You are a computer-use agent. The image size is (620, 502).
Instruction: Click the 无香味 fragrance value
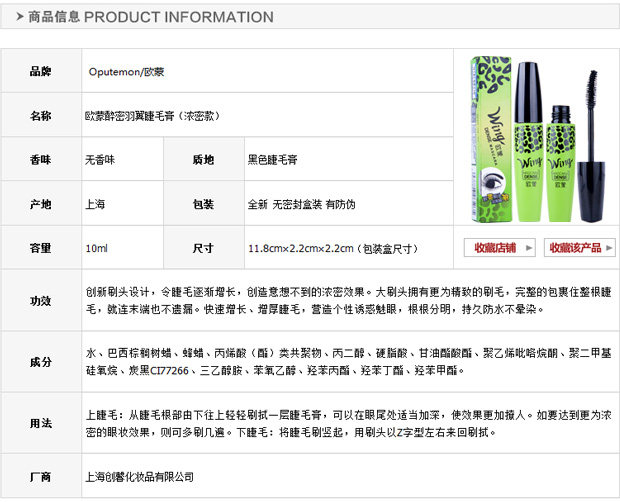point(100,160)
